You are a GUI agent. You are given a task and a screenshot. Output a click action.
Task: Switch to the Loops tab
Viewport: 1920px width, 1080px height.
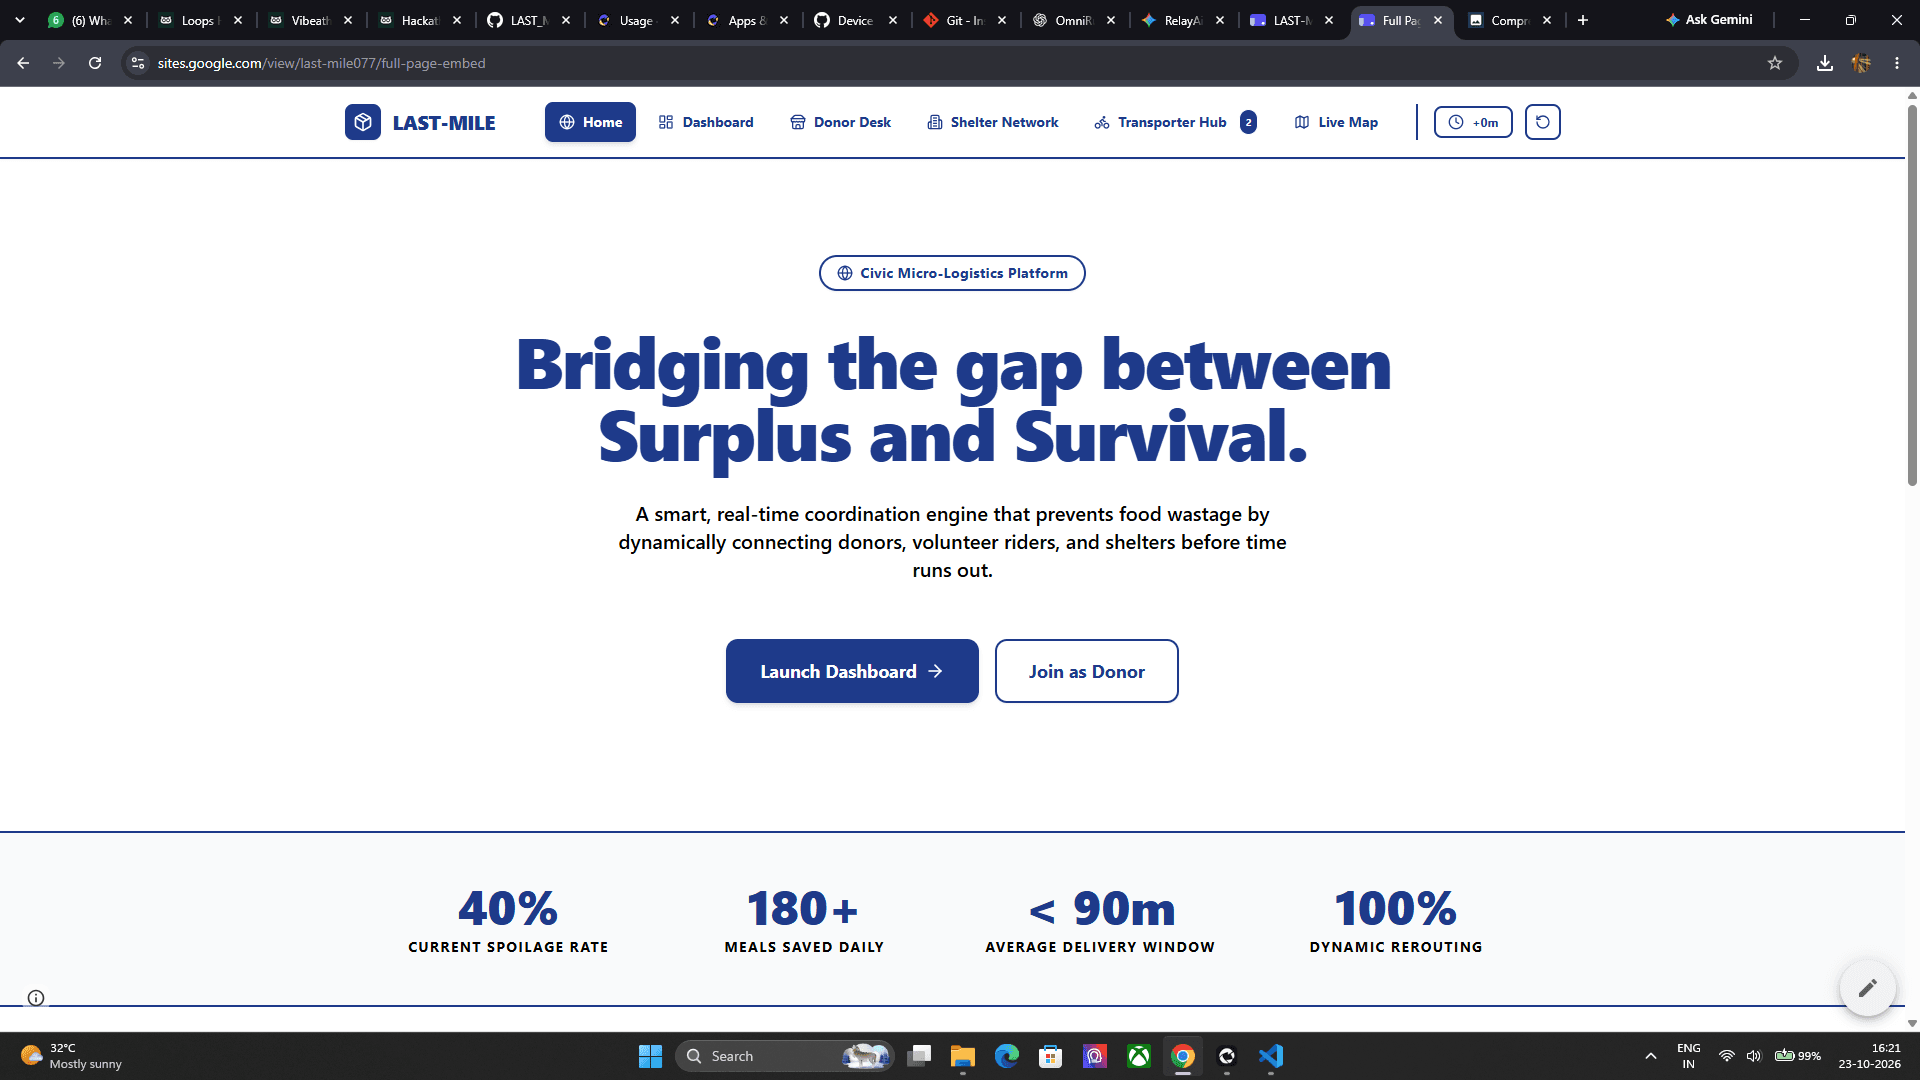200,20
